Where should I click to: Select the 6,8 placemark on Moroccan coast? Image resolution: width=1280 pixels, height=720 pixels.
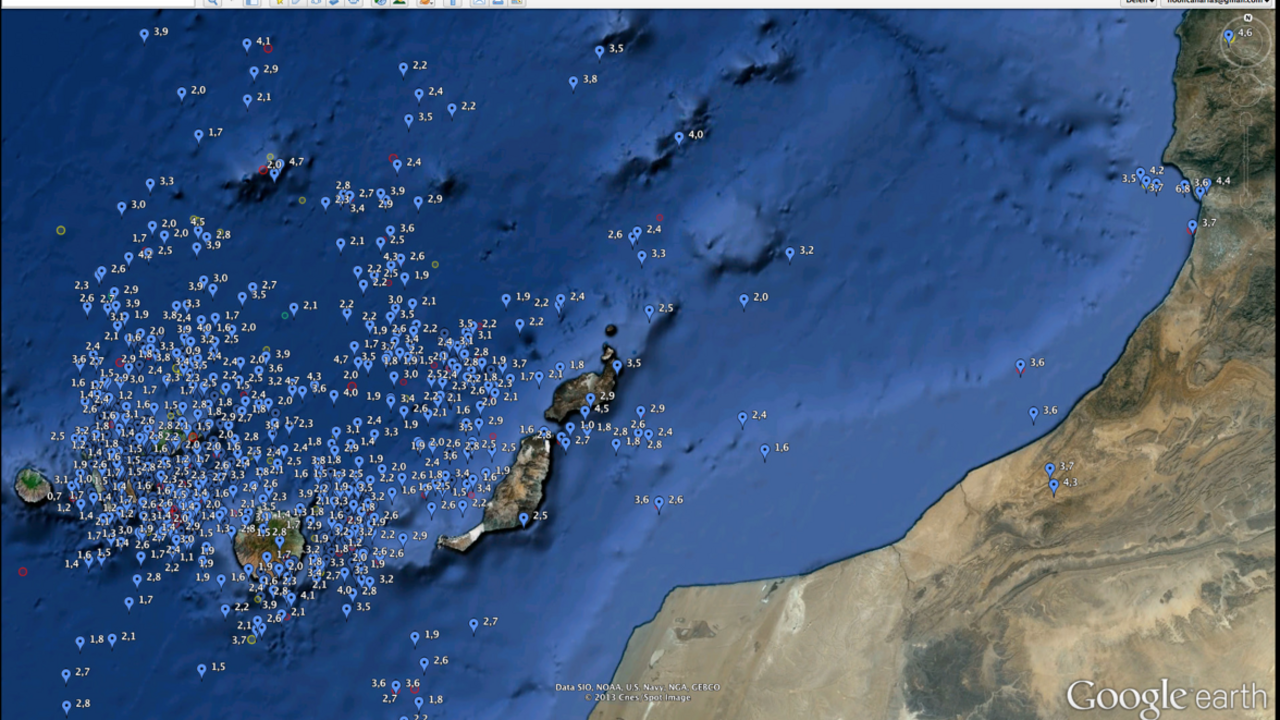click(x=1184, y=186)
